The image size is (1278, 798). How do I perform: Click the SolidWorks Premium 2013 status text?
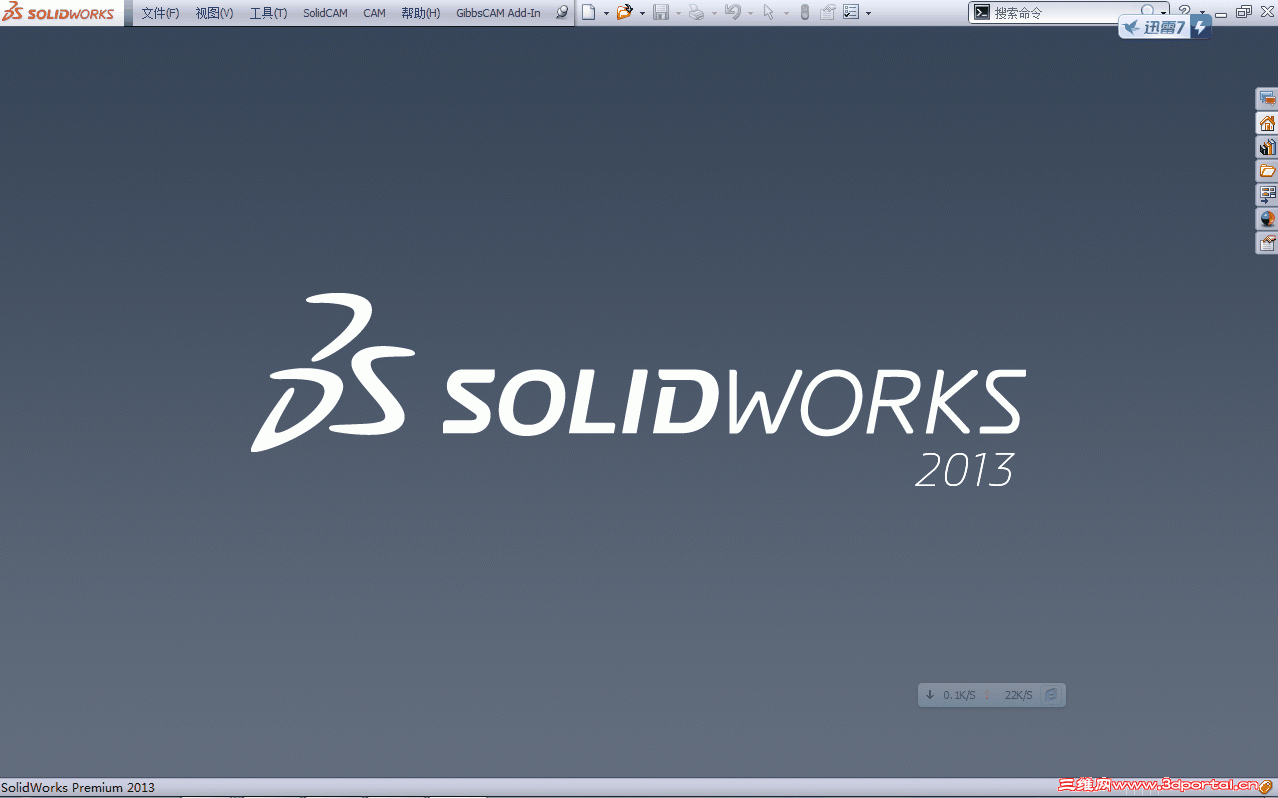(78, 788)
